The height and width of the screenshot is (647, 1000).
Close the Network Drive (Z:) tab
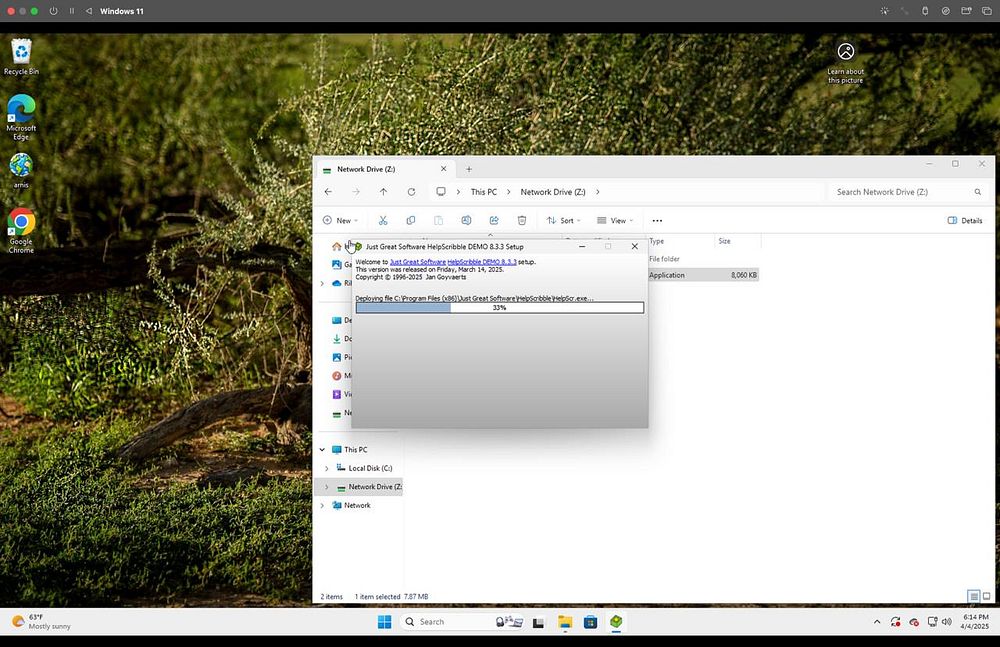pyautogui.click(x=443, y=169)
